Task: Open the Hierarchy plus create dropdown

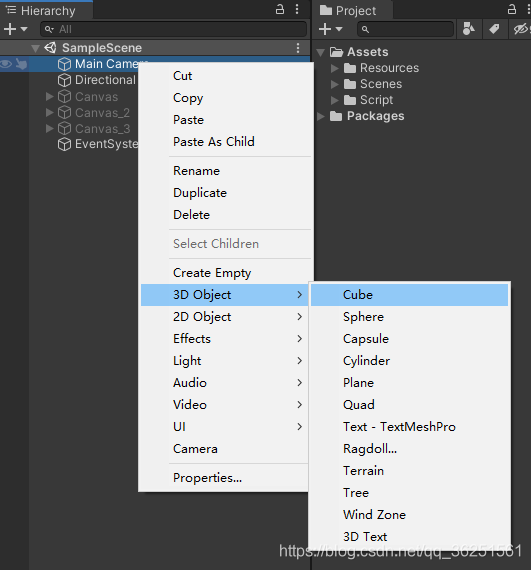Action: click(x=15, y=29)
